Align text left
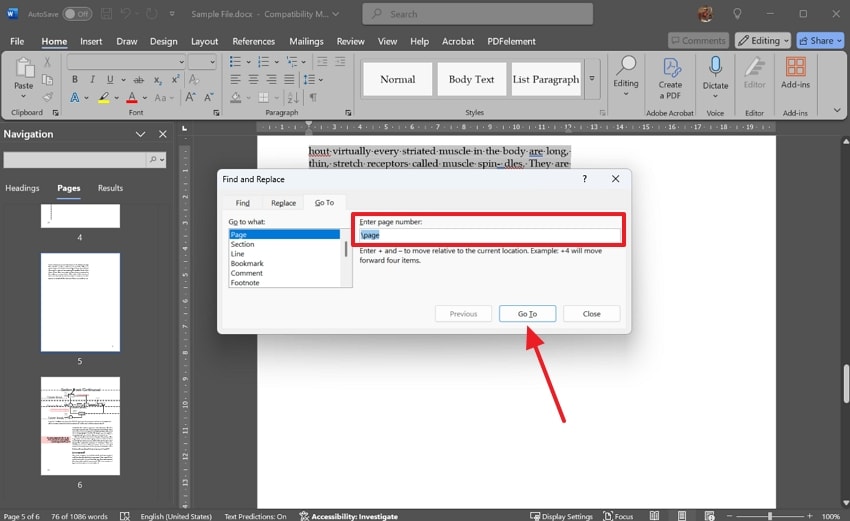Viewport: 850px width, 521px height. tap(235, 80)
